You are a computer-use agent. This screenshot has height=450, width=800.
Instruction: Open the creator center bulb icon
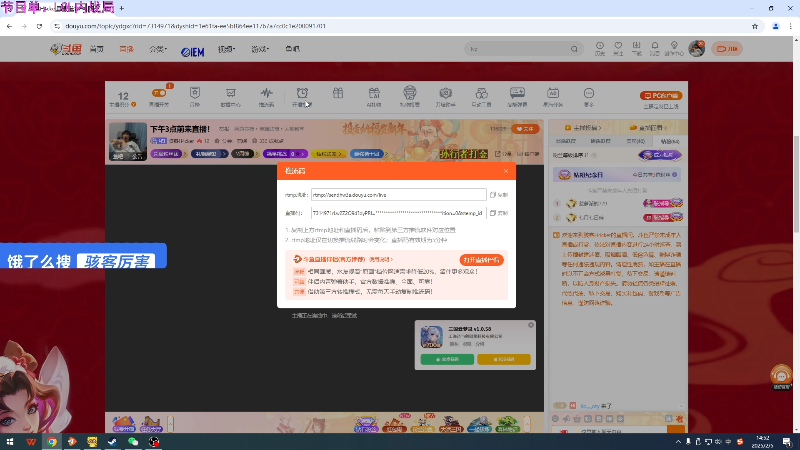coord(674,46)
